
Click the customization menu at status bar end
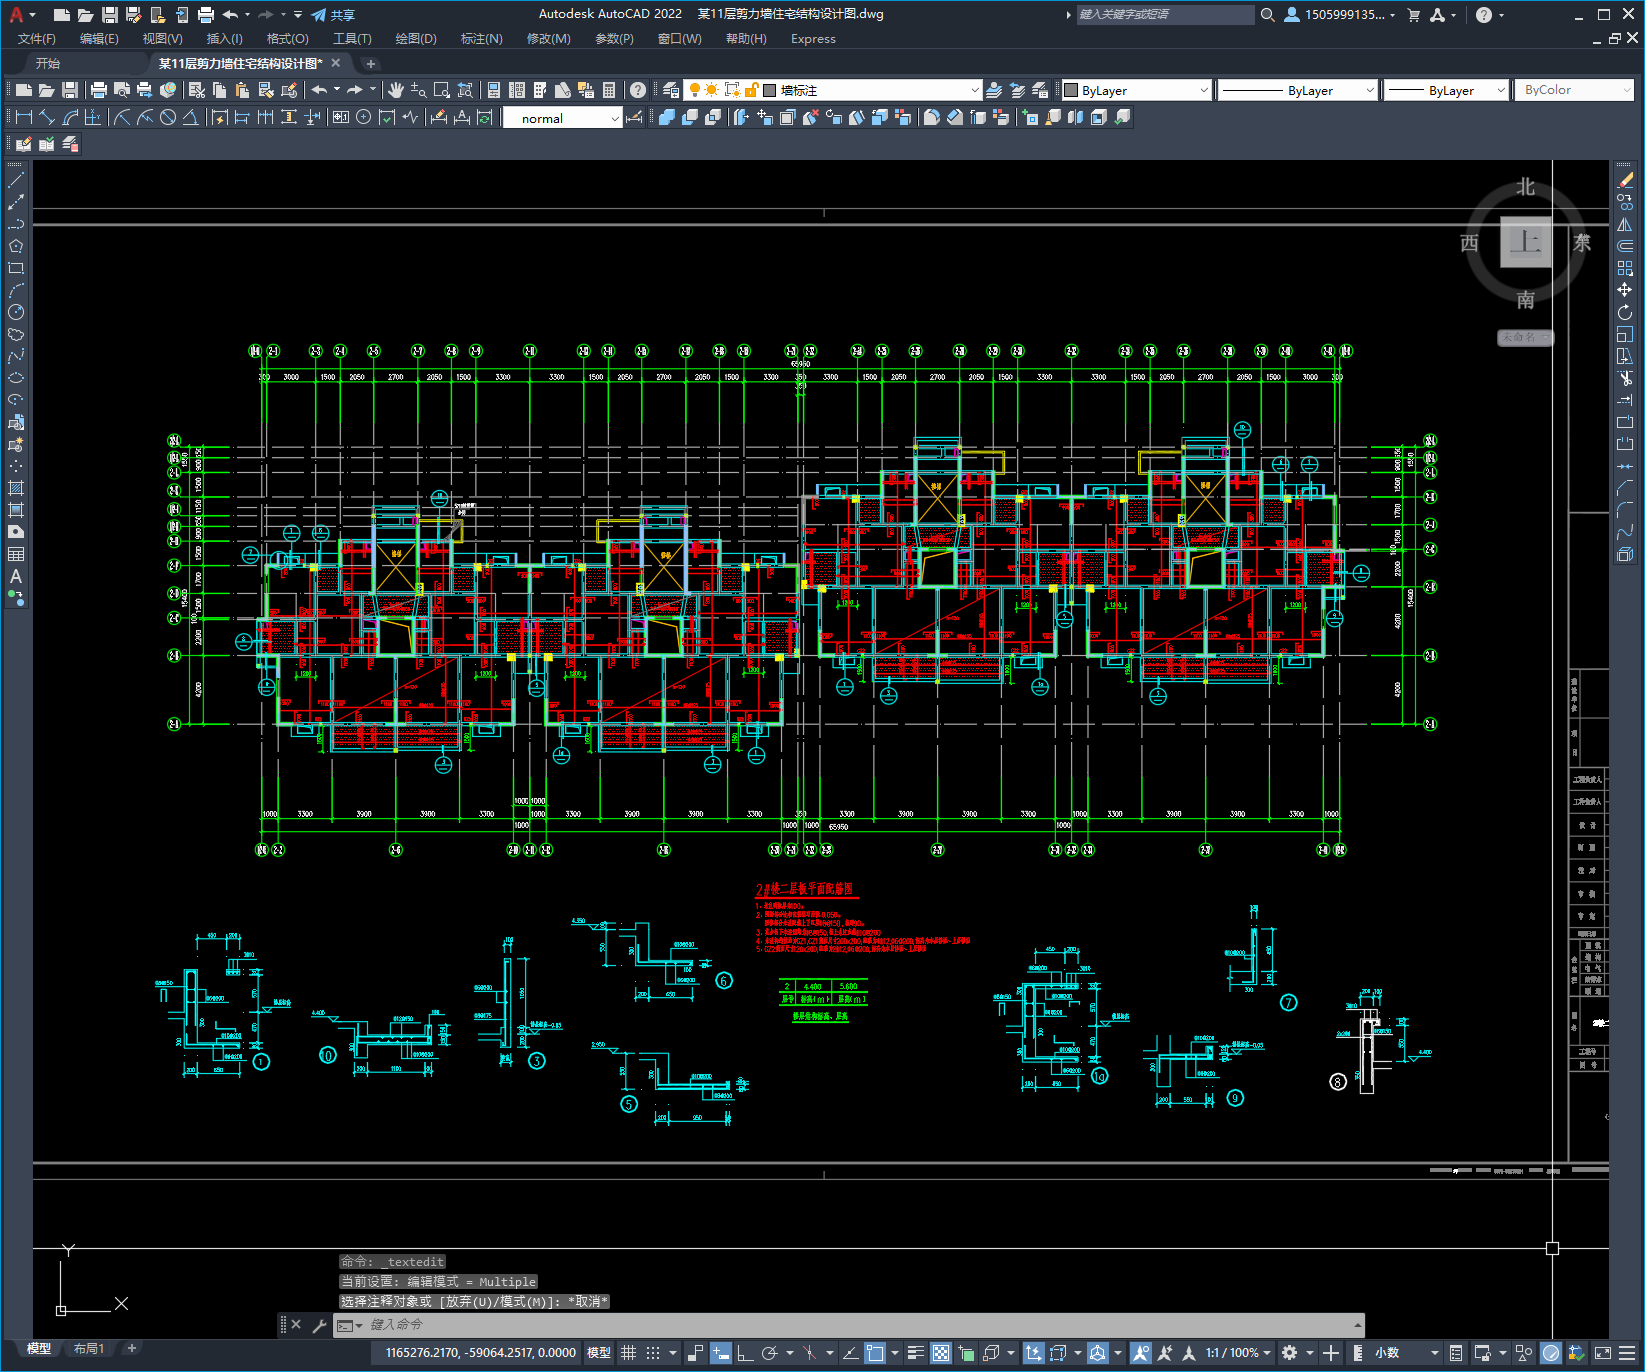1627,1353
